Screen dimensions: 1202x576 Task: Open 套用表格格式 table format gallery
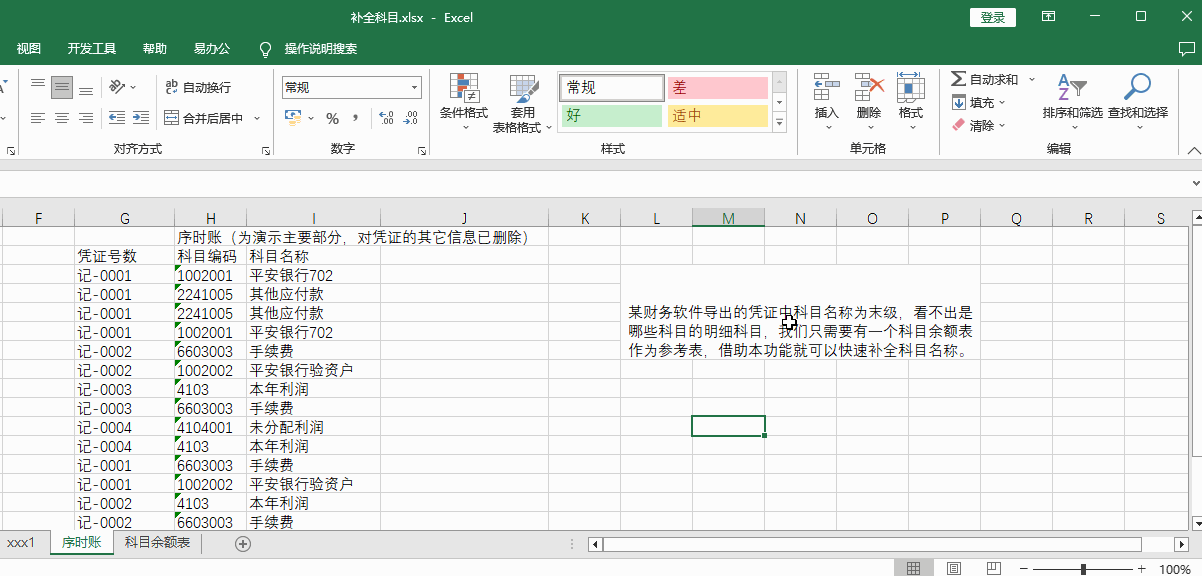coord(522,103)
